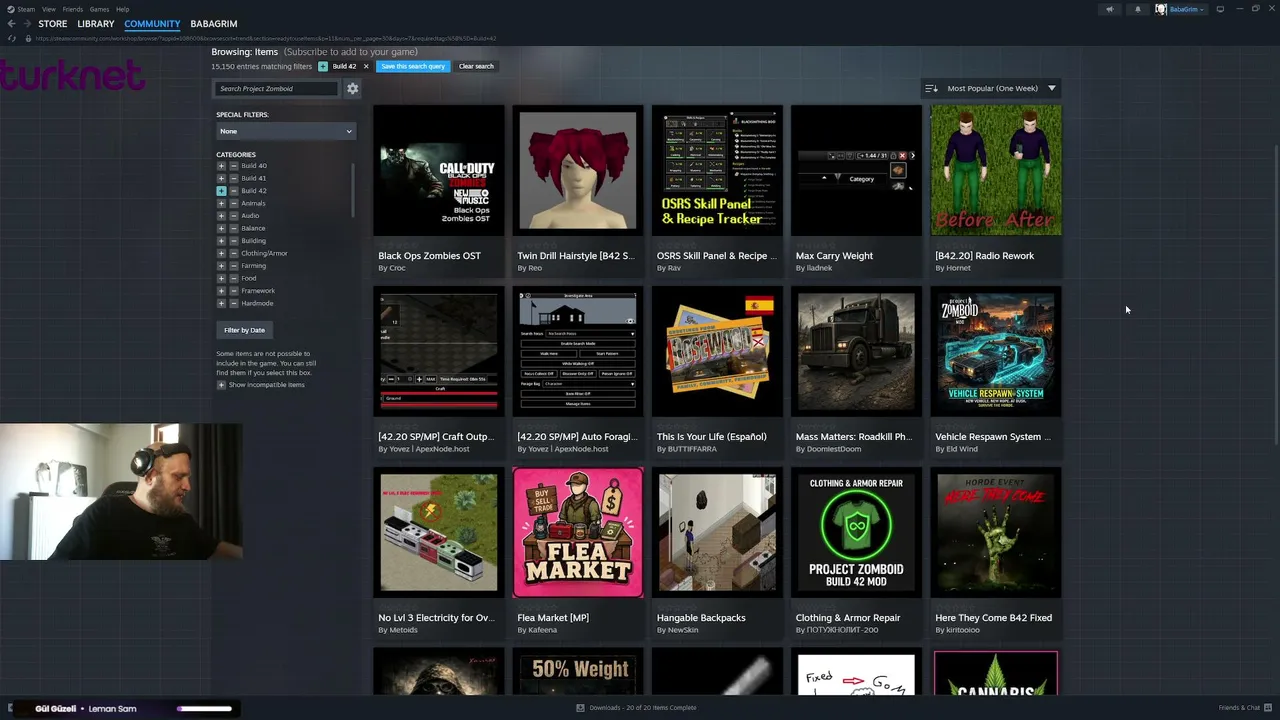The image size is (1280, 720).
Task: Click Save this search query button
Action: 413,66
